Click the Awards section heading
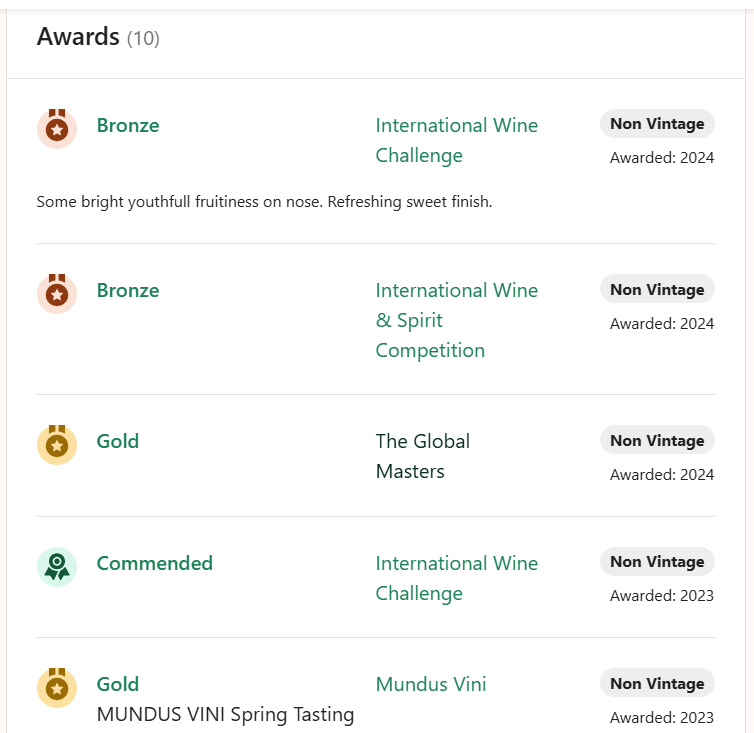This screenshot has height=733, width=754. pos(79,37)
